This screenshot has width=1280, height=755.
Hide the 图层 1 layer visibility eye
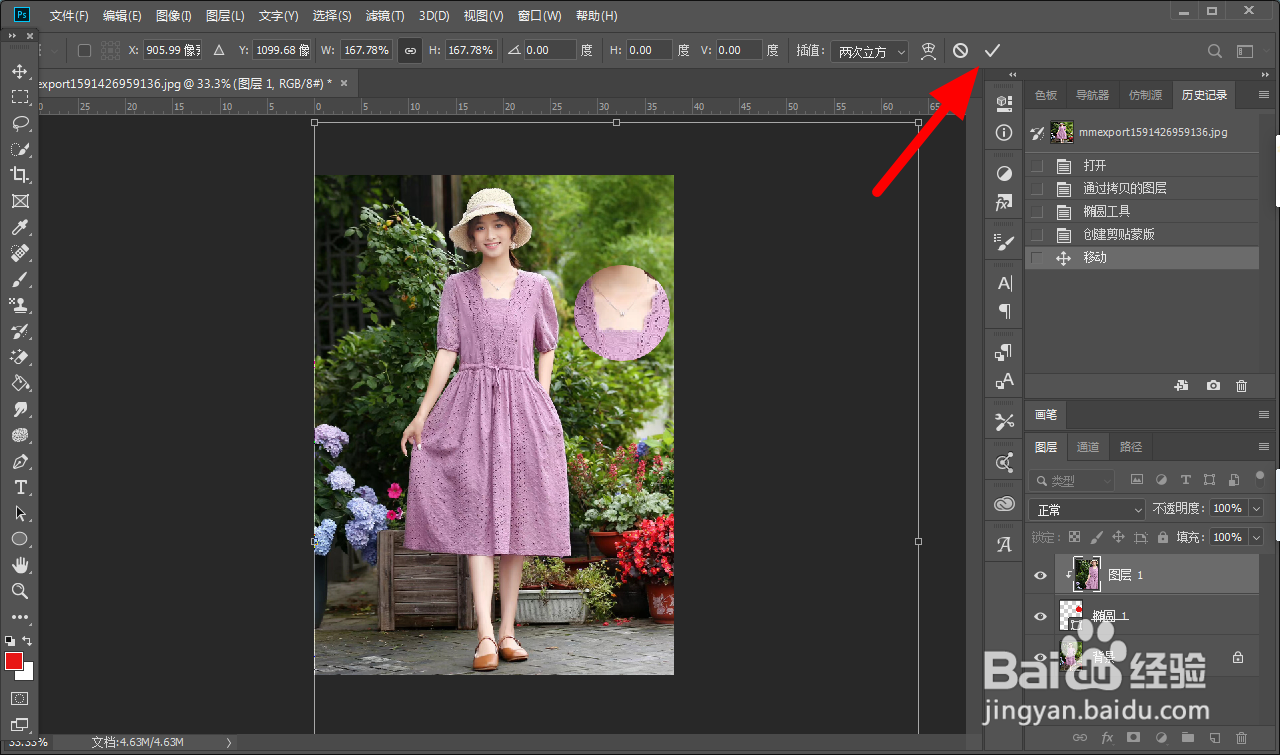(1040, 575)
